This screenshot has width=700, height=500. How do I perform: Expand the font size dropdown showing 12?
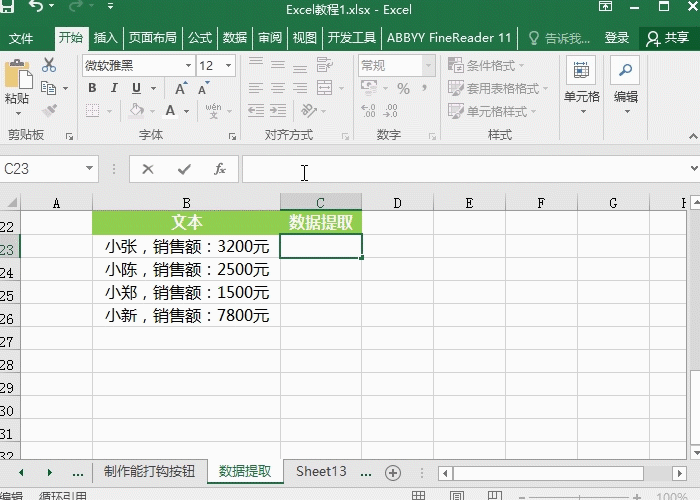pos(229,66)
